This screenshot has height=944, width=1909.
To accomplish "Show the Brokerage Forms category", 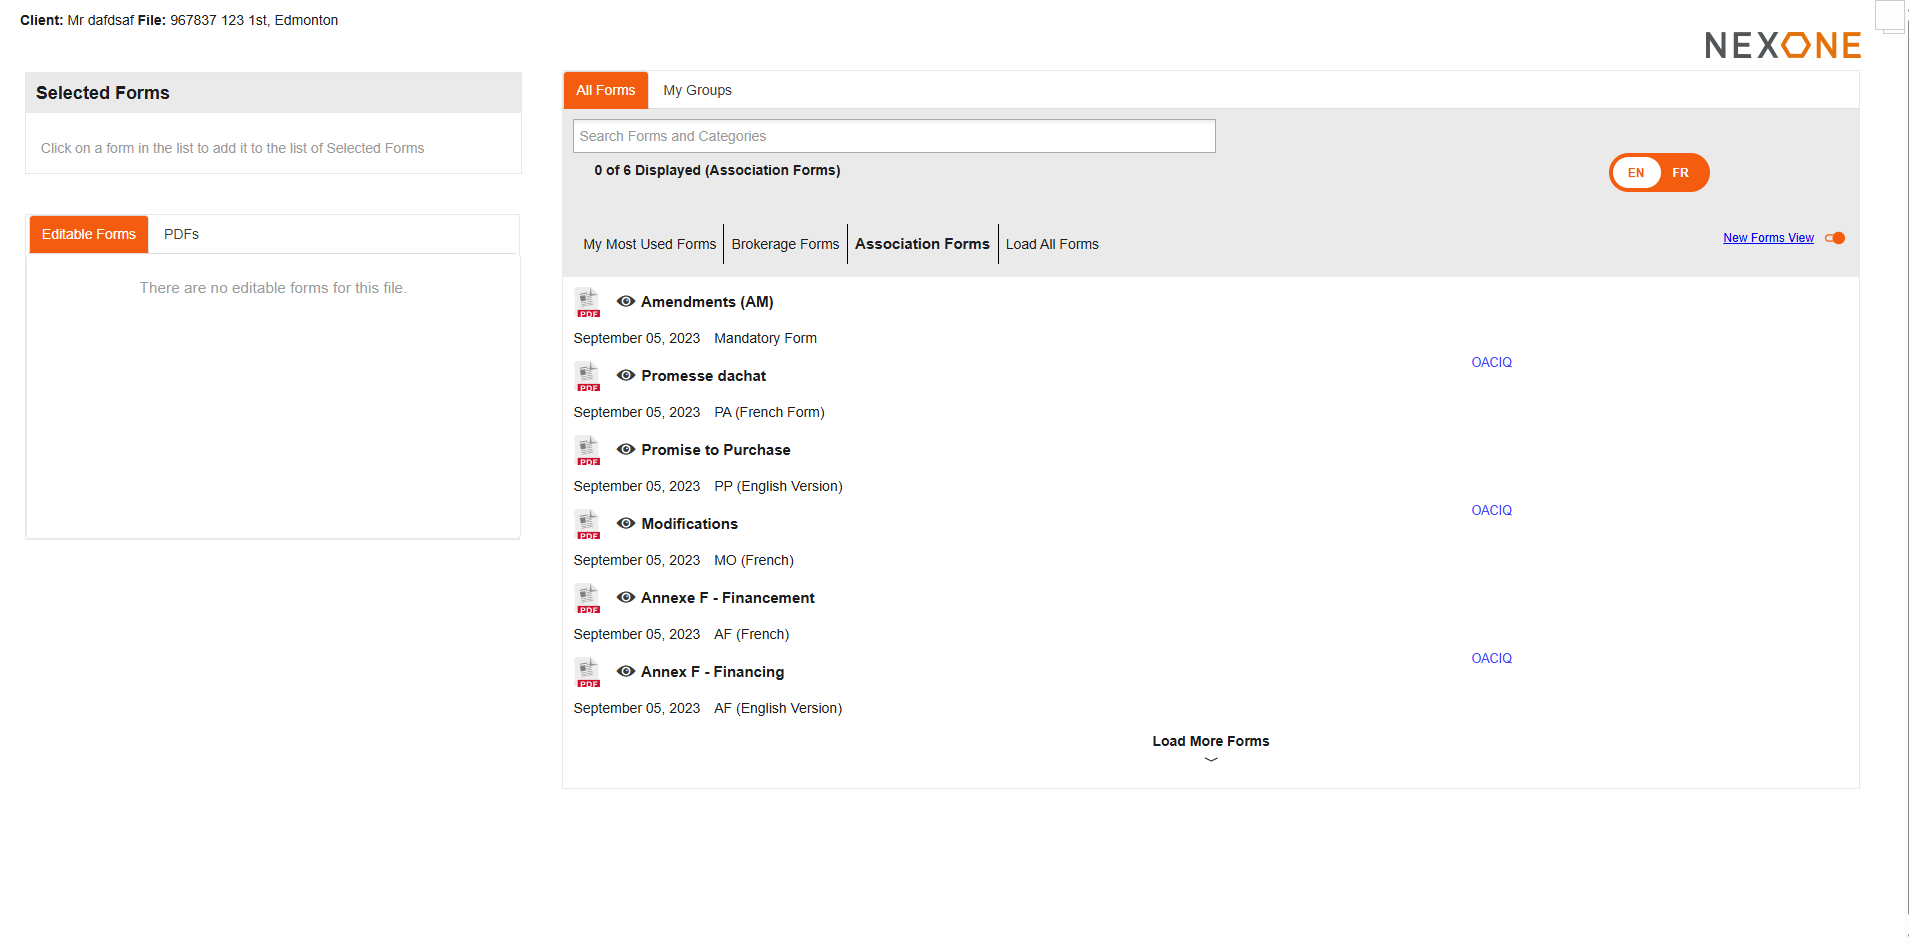I will [785, 244].
